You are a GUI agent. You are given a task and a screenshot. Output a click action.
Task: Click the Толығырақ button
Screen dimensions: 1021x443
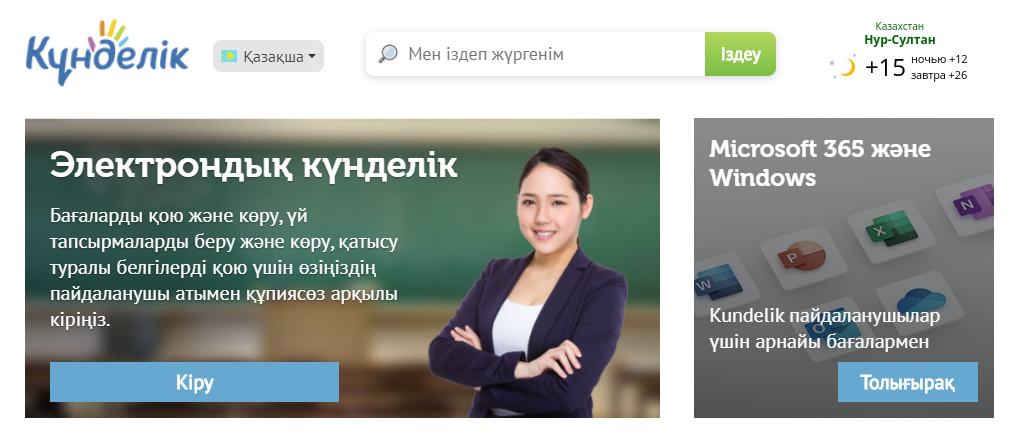pyautogui.click(x=908, y=382)
